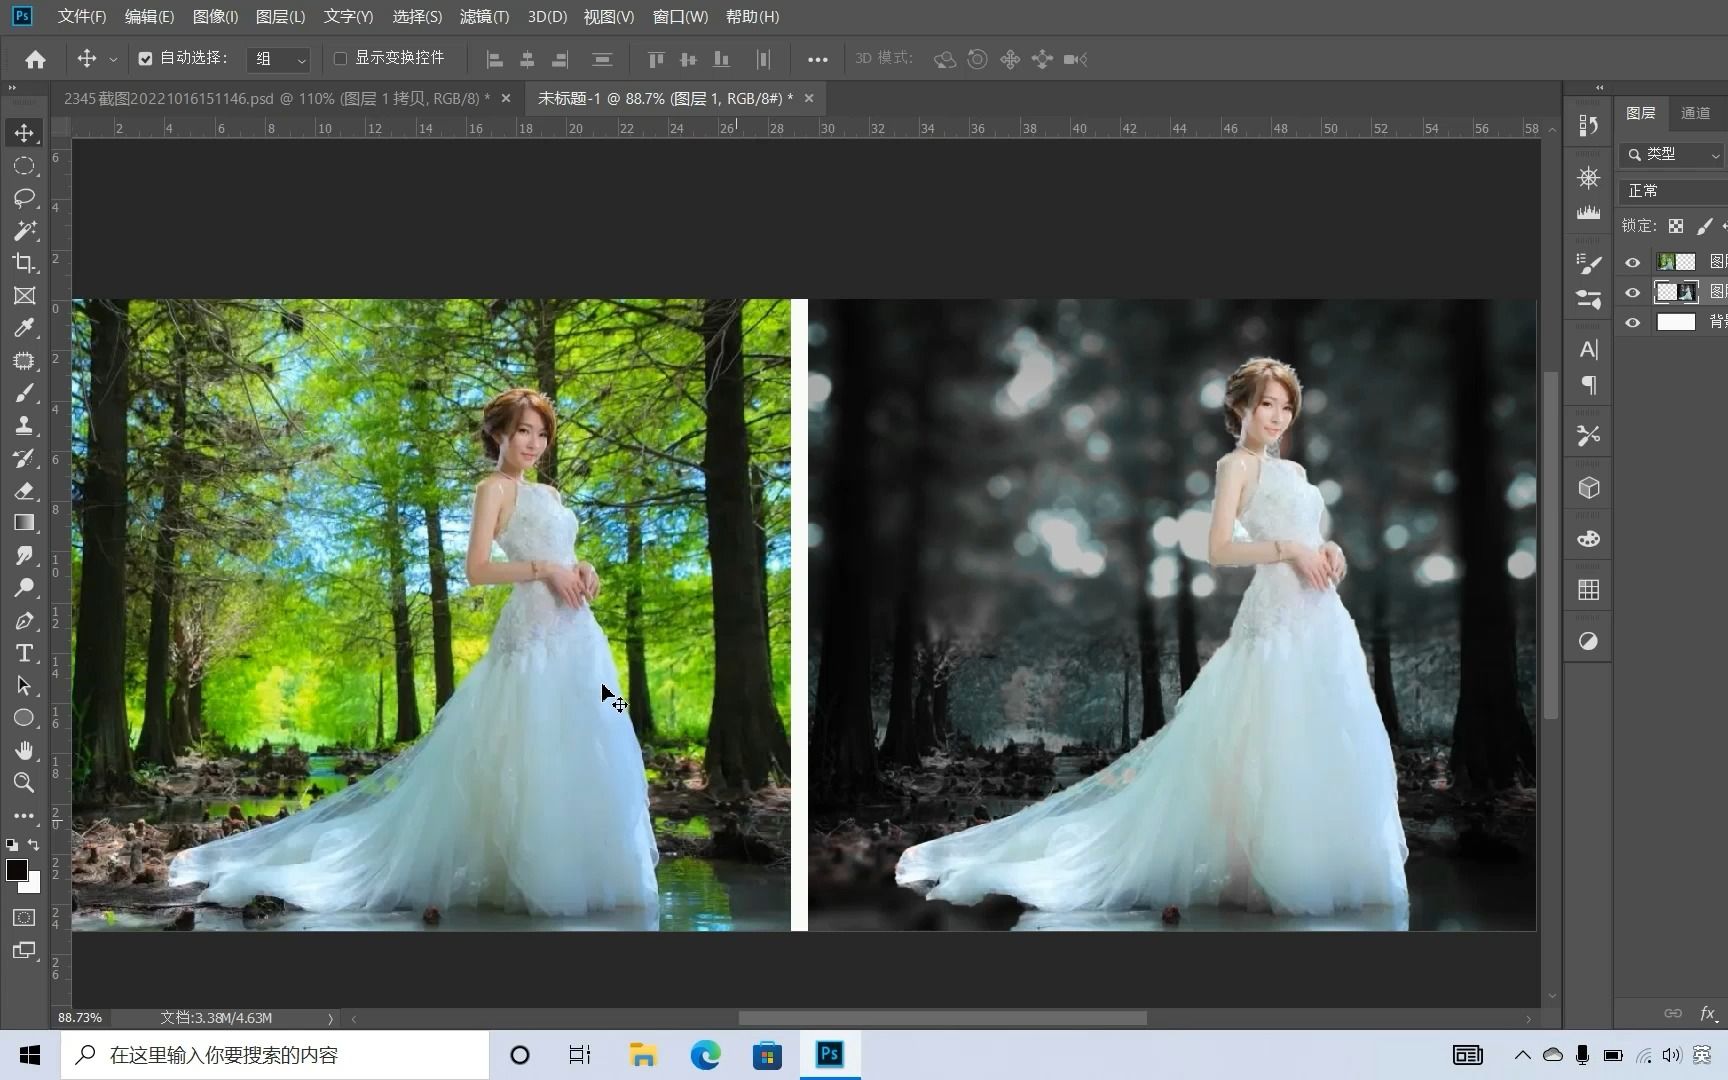Select the Pen tool
Image resolution: width=1728 pixels, height=1080 pixels.
pos(24,621)
